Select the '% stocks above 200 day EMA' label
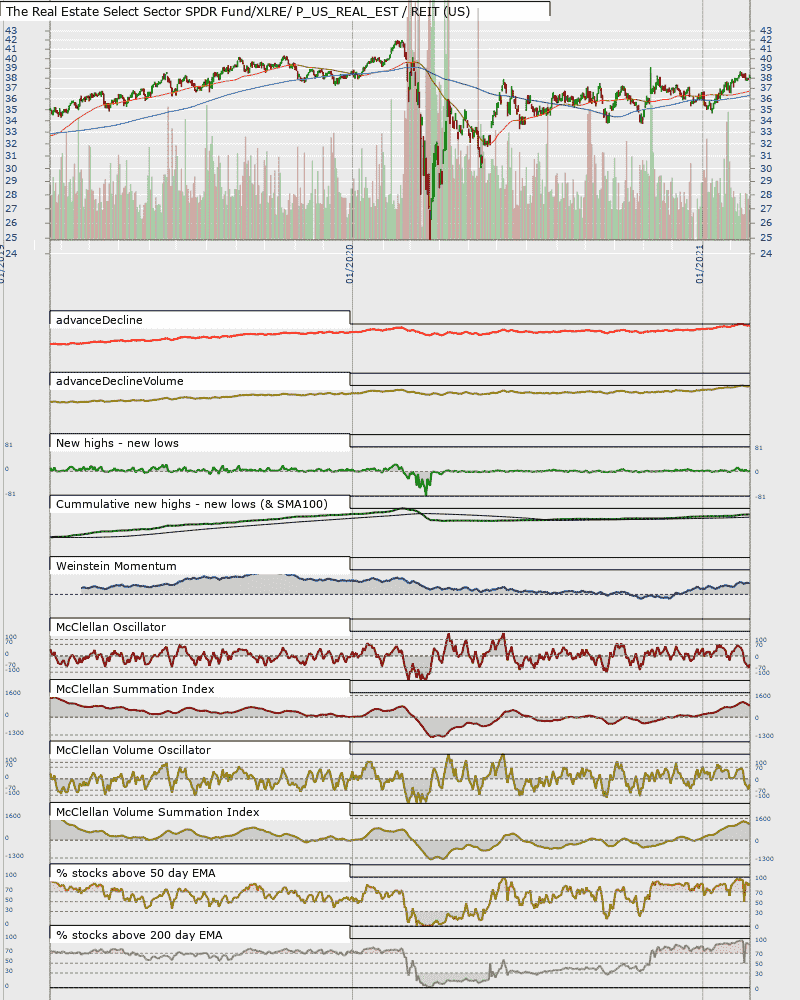 point(139,936)
